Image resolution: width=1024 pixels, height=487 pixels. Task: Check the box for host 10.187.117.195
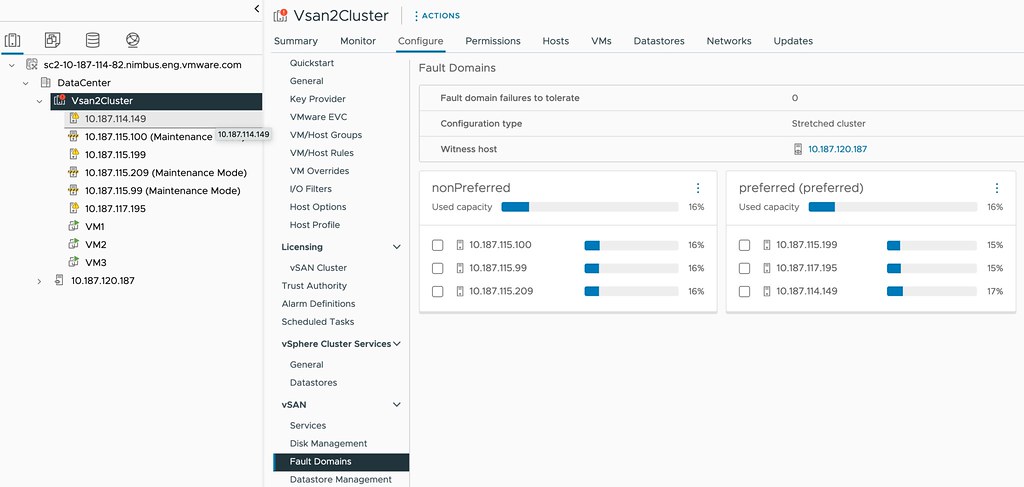(x=744, y=268)
